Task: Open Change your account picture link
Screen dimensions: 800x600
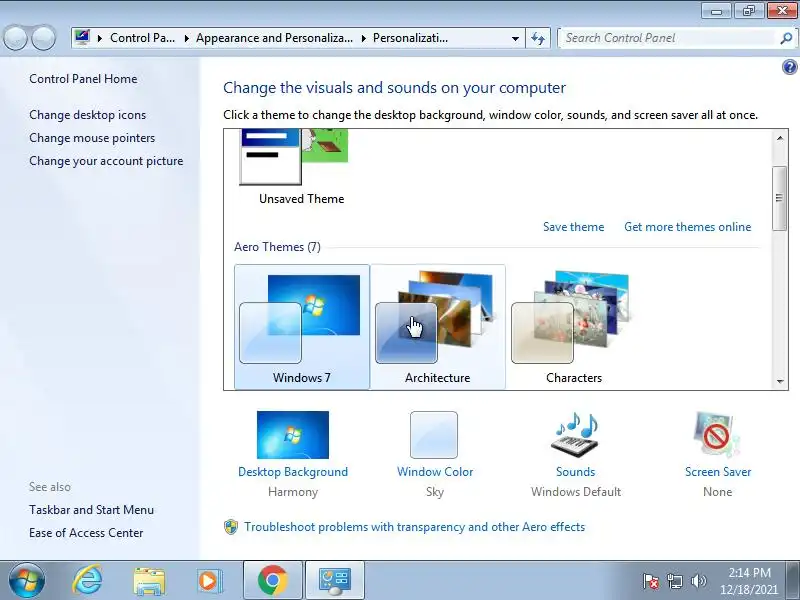Action: pos(106,161)
